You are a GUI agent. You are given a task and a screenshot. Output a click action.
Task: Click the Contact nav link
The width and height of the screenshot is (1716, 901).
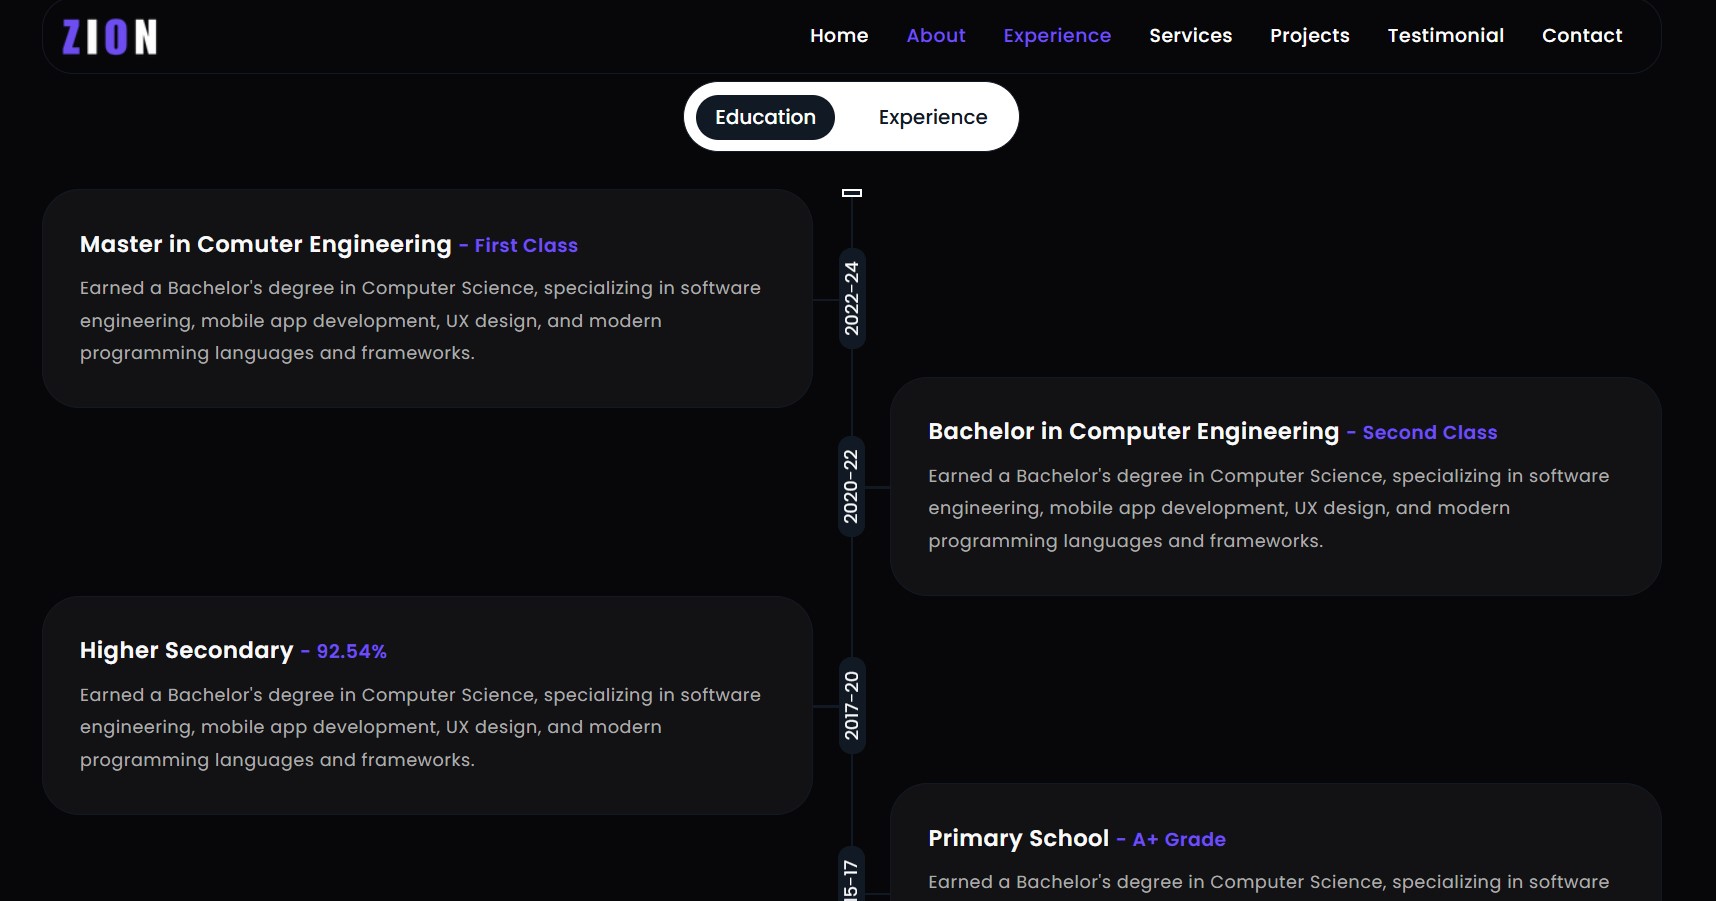pos(1581,36)
